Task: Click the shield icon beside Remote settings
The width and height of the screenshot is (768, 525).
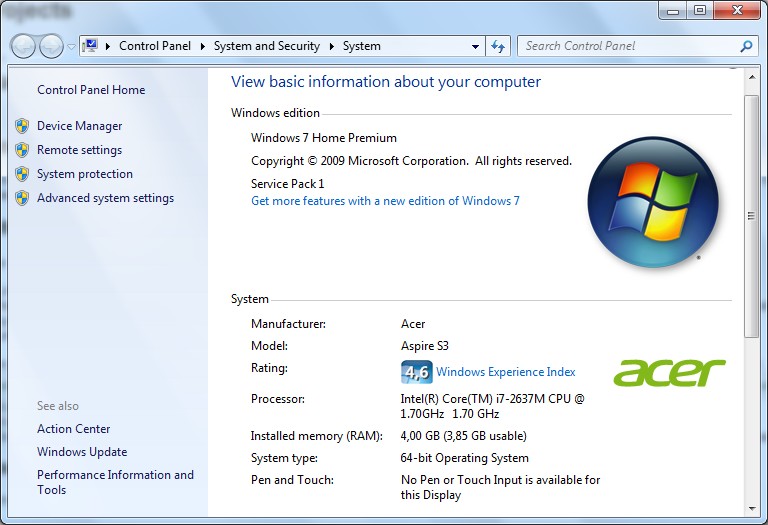Action: click(x=22, y=150)
